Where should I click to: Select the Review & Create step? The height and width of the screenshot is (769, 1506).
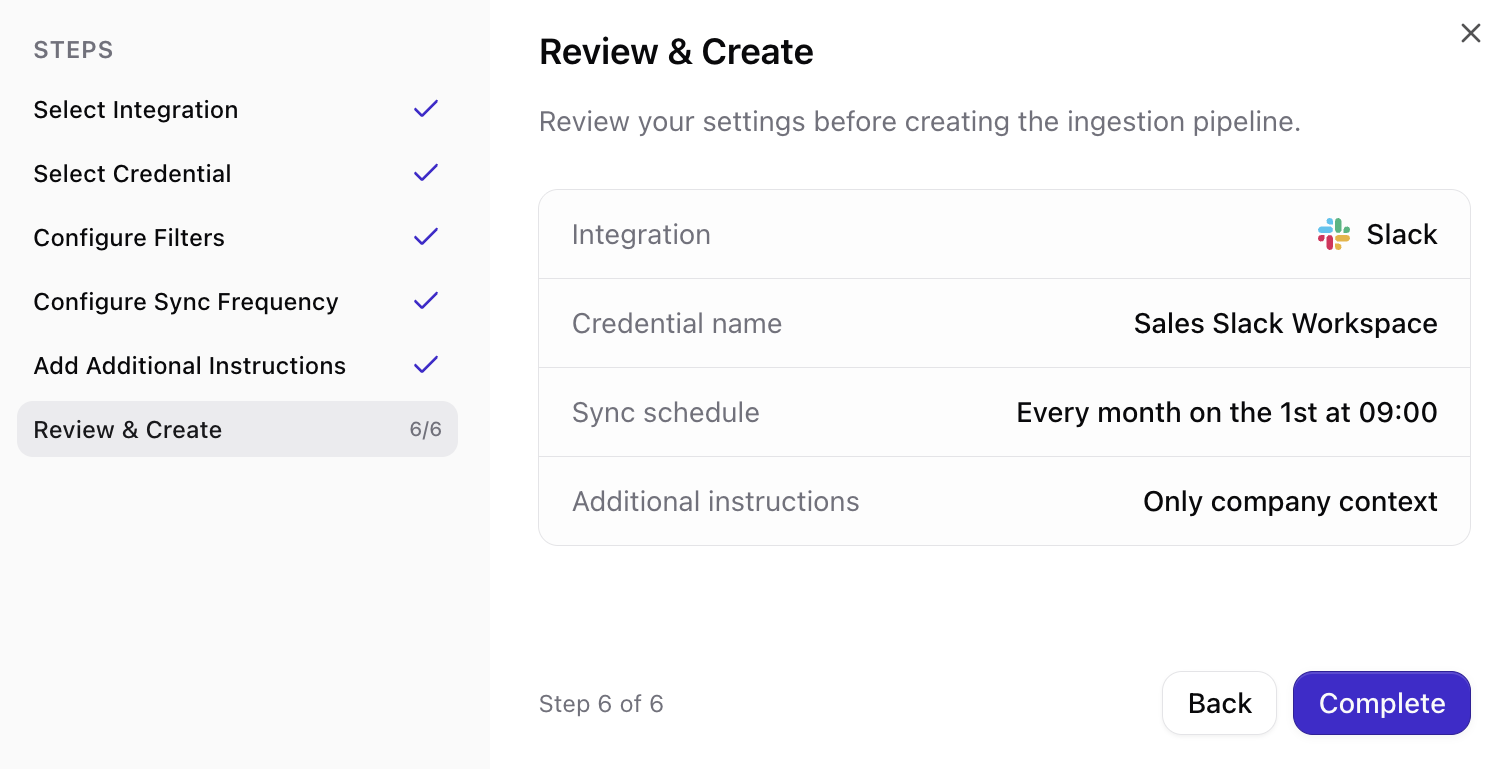237,430
